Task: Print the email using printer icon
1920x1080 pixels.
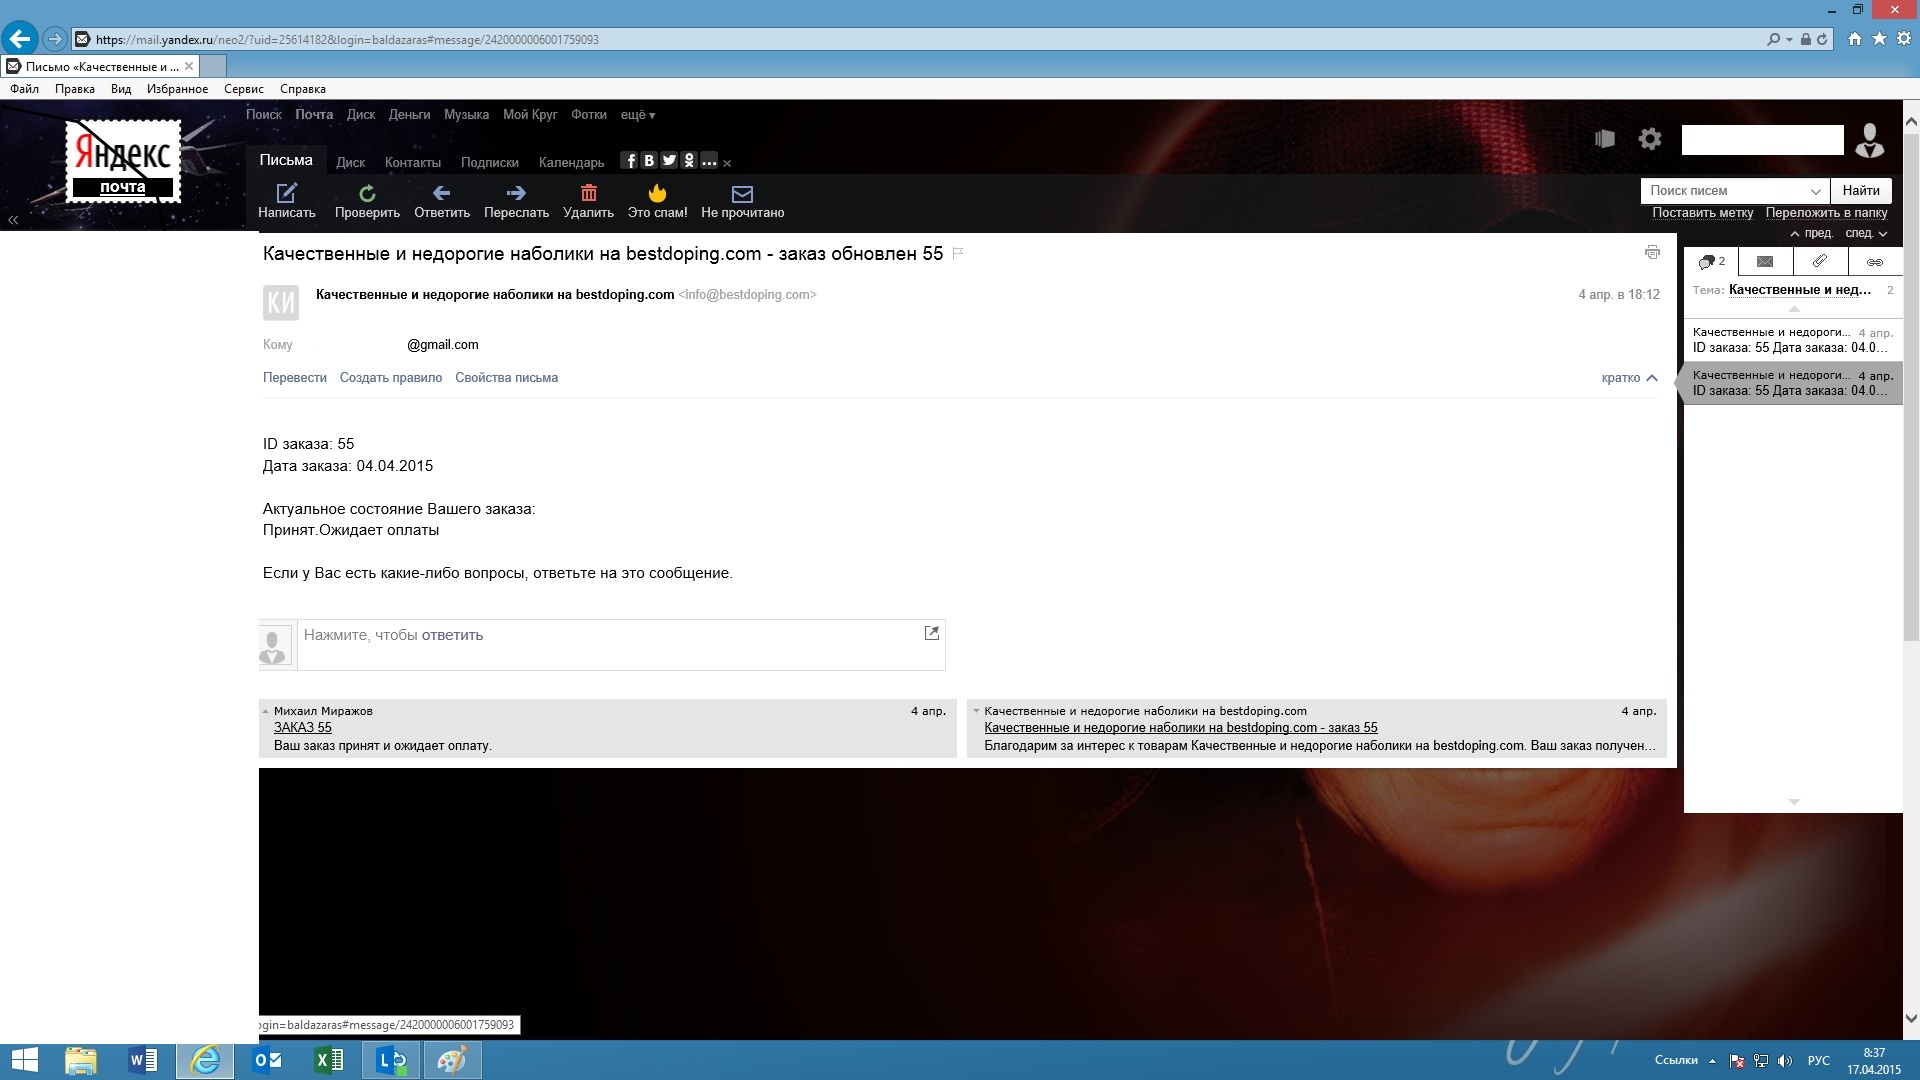Action: pyautogui.click(x=1652, y=253)
